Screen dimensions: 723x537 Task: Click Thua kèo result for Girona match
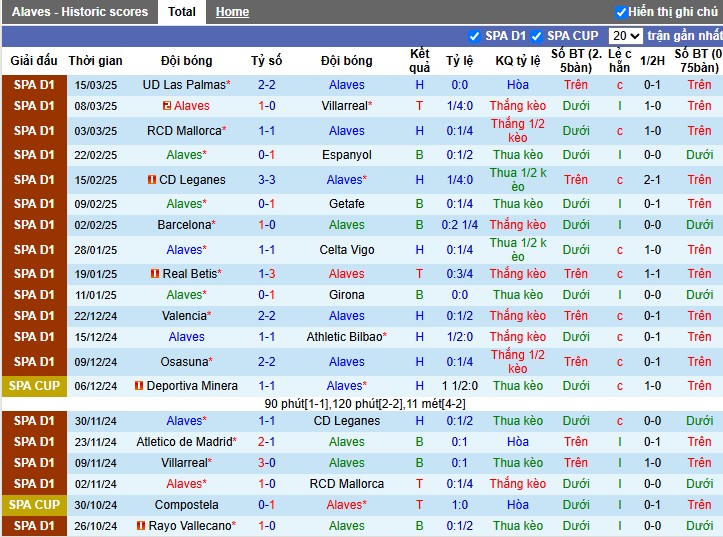pos(518,295)
